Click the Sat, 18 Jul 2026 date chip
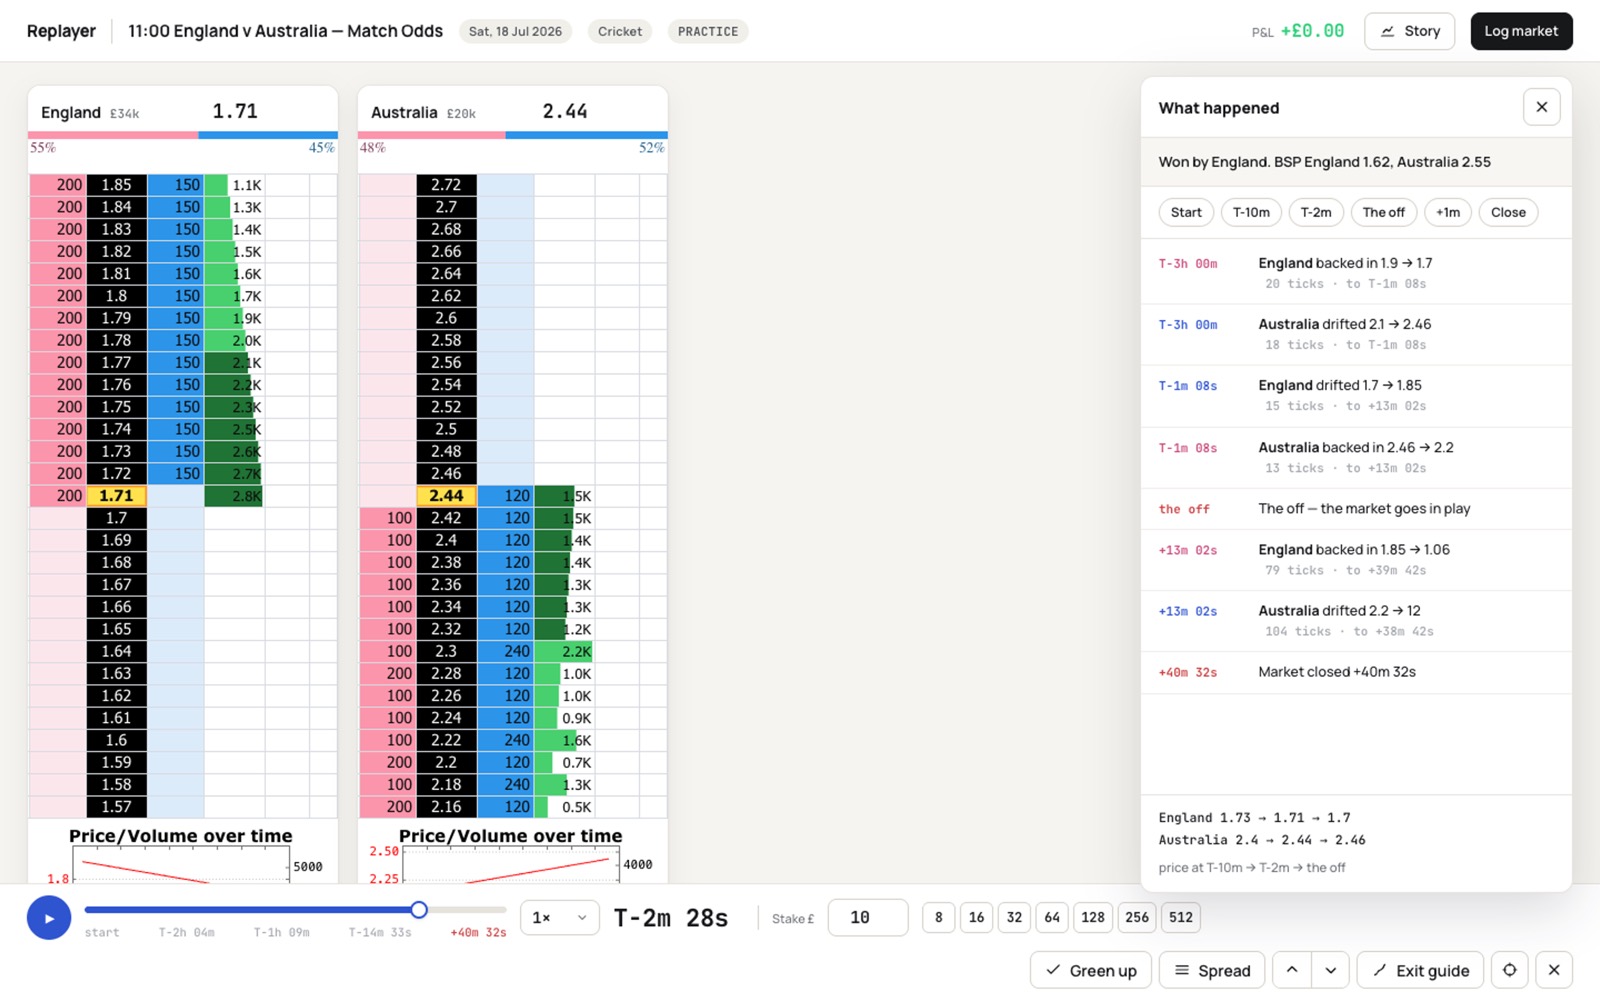1600x1000 pixels. pos(515,31)
